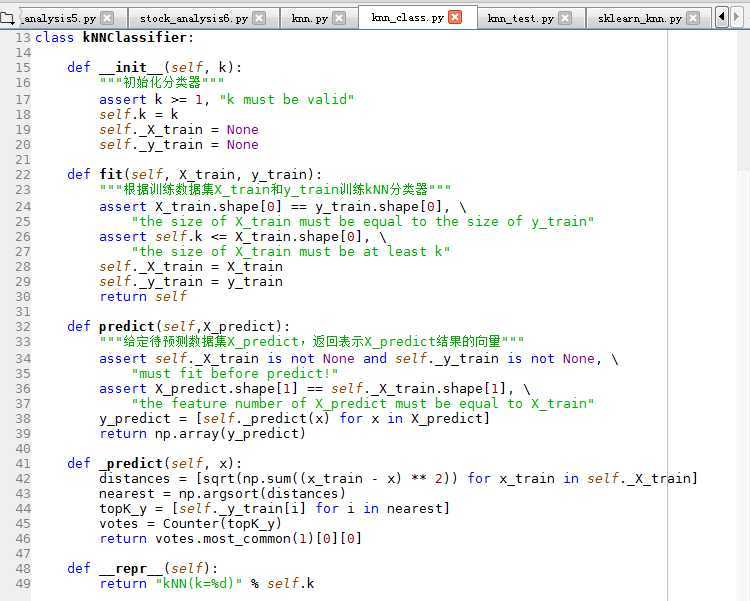Close the knn.py tab
Screen dimensions: 750x601
coord(339,18)
